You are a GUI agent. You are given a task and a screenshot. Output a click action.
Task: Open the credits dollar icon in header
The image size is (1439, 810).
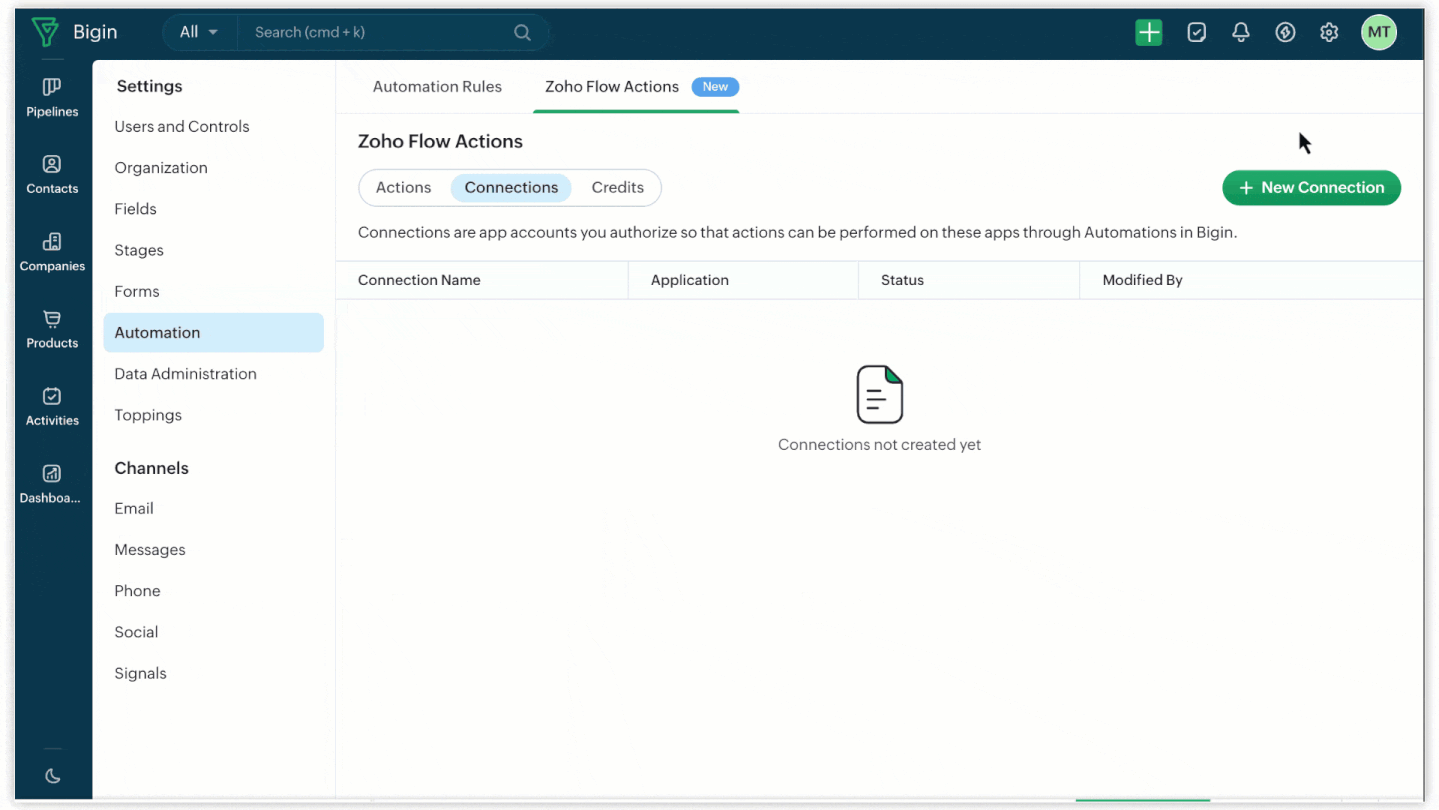[1285, 32]
